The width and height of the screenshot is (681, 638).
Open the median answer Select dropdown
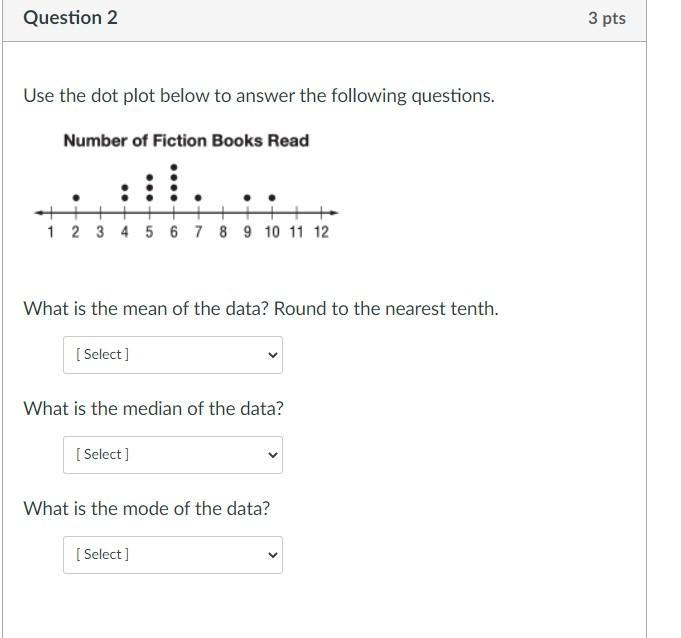[173, 455]
